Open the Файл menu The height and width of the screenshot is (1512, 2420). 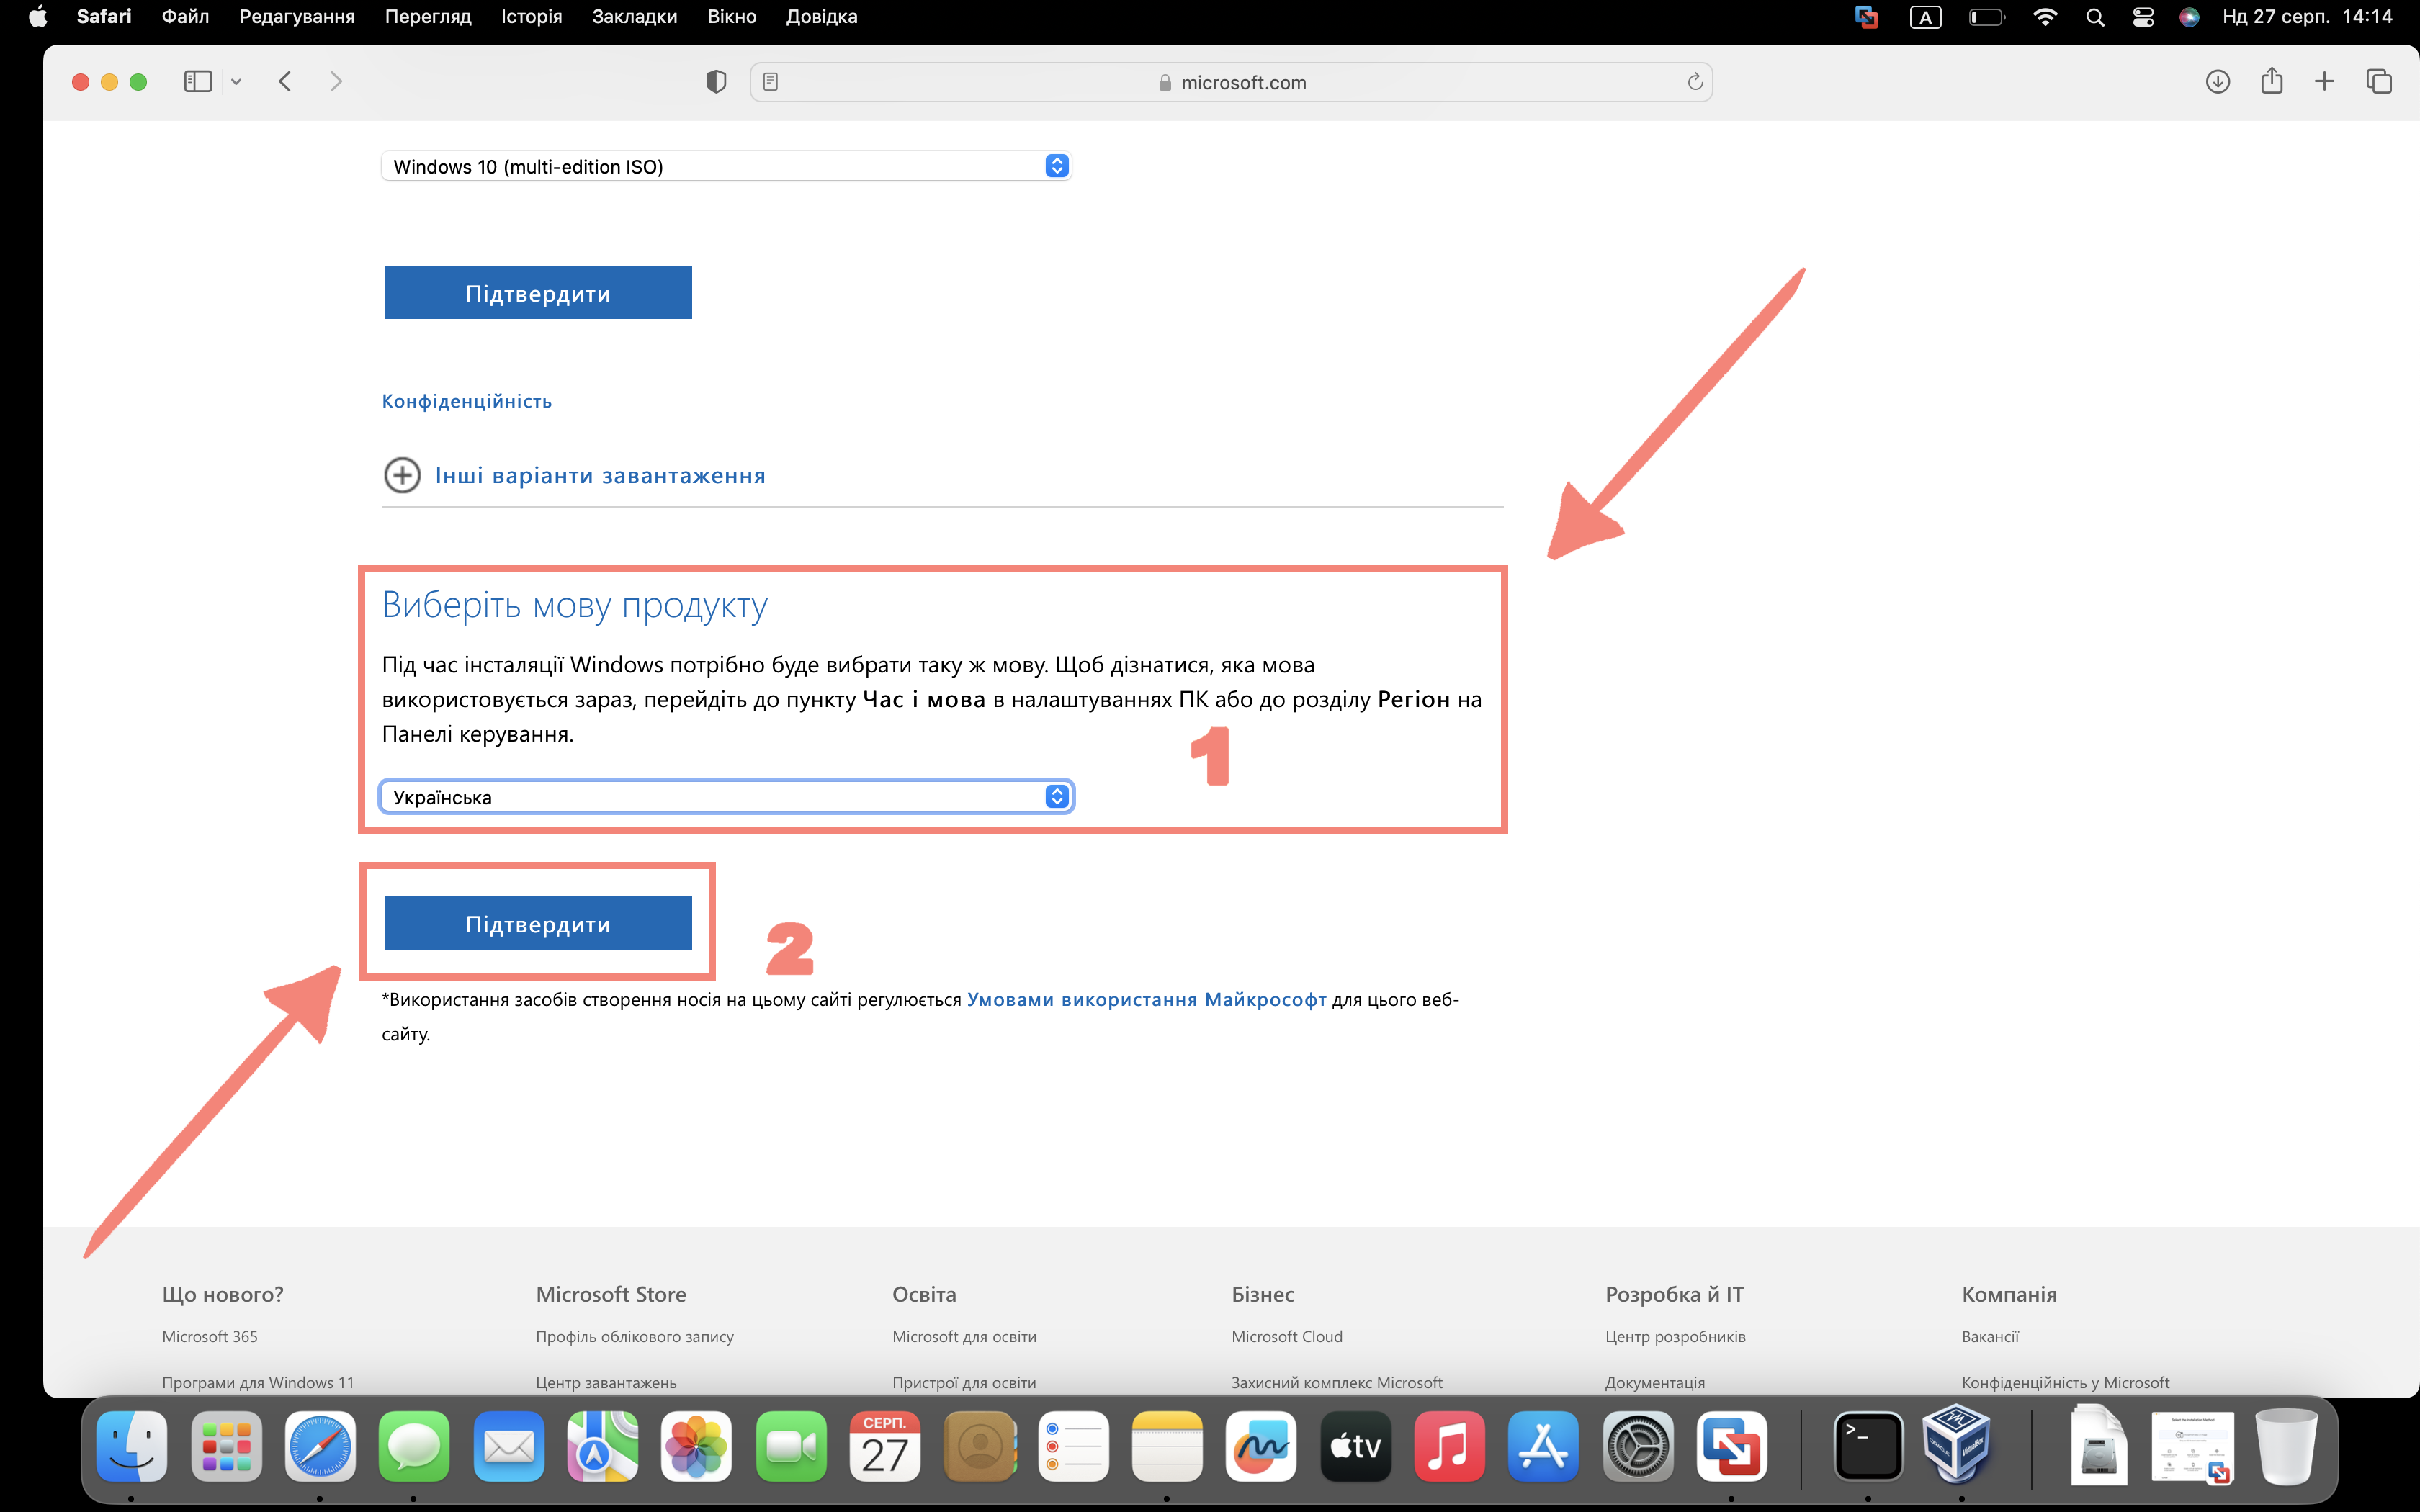(x=185, y=17)
